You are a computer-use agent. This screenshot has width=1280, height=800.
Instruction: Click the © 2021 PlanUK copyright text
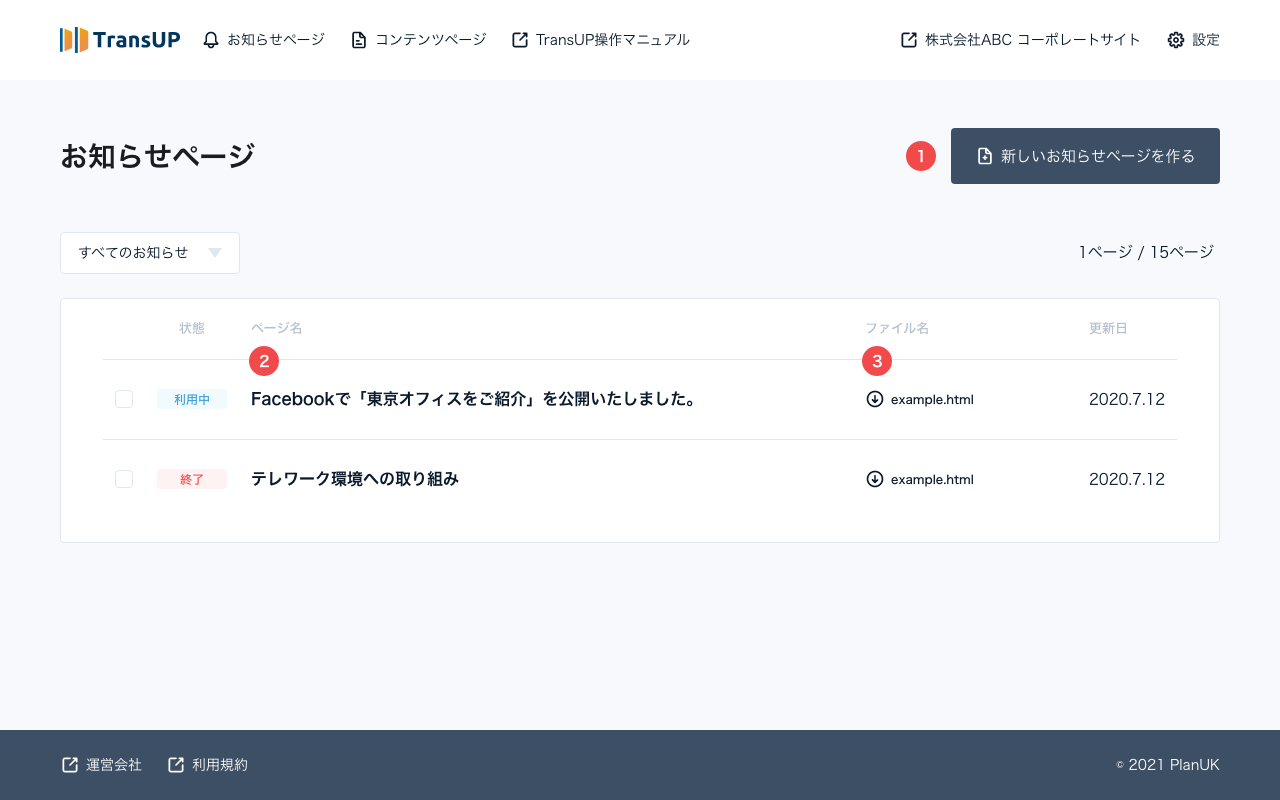(1168, 765)
